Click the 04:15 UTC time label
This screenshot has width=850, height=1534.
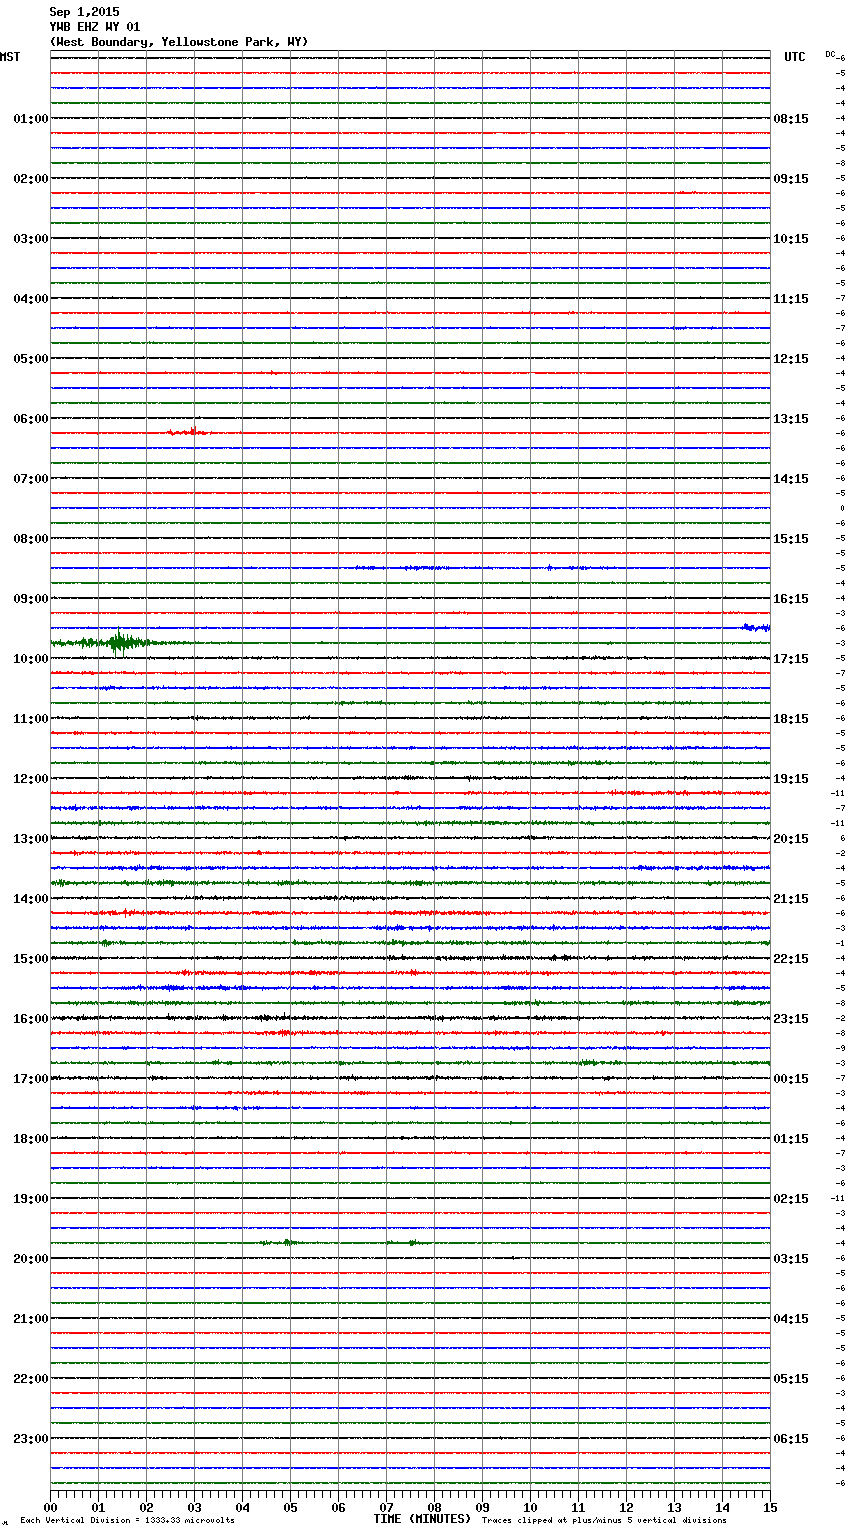tap(791, 1319)
